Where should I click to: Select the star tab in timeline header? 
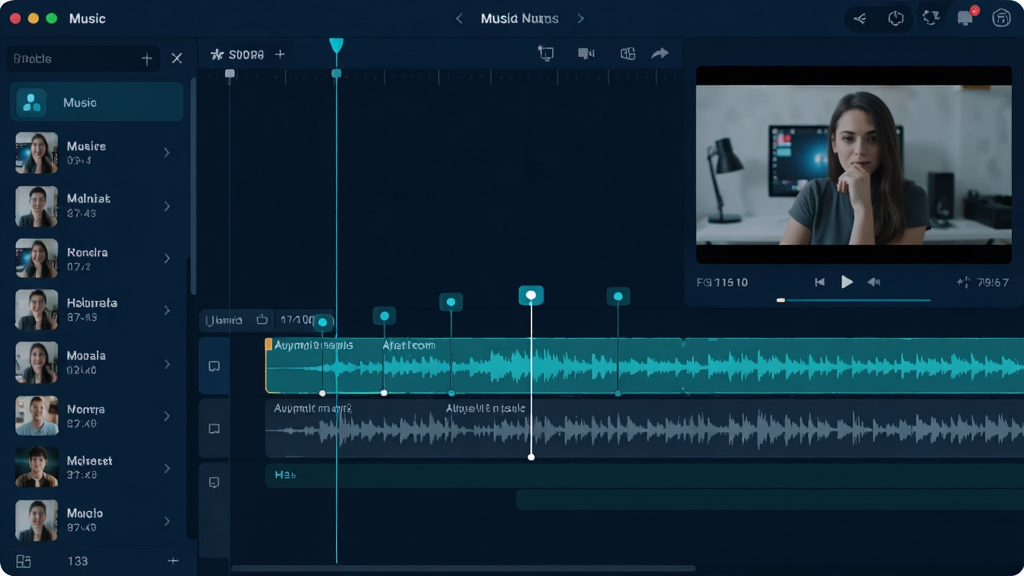pyautogui.click(x=237, y=54)
